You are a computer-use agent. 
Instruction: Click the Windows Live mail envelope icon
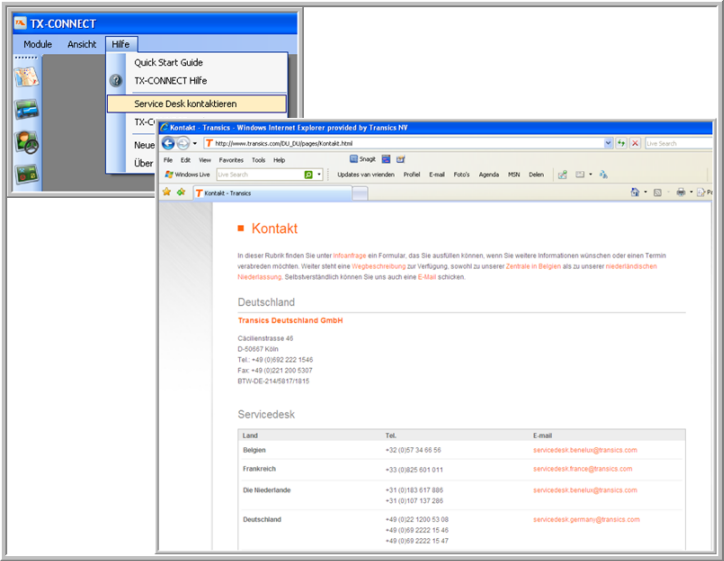tap(580, 175)
